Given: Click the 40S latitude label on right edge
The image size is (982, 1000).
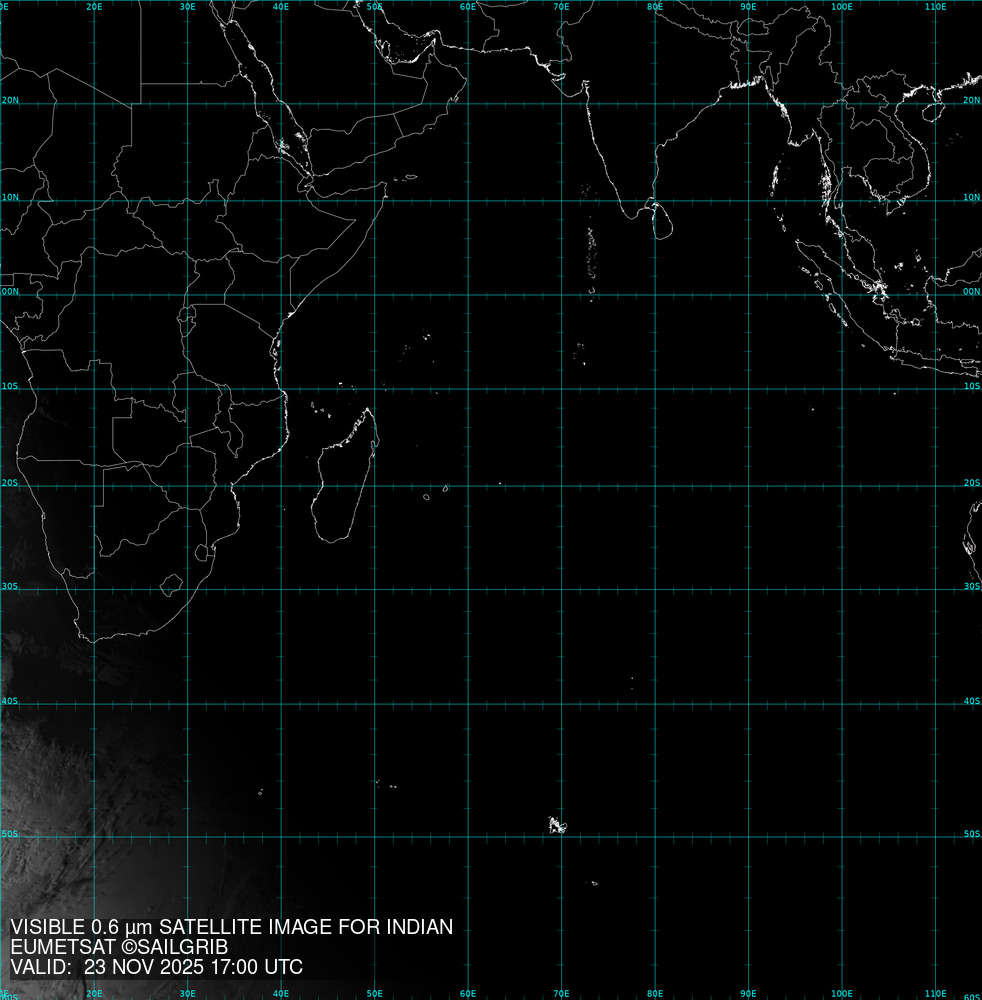Looking at the screenshot, I should pos(971,701).
